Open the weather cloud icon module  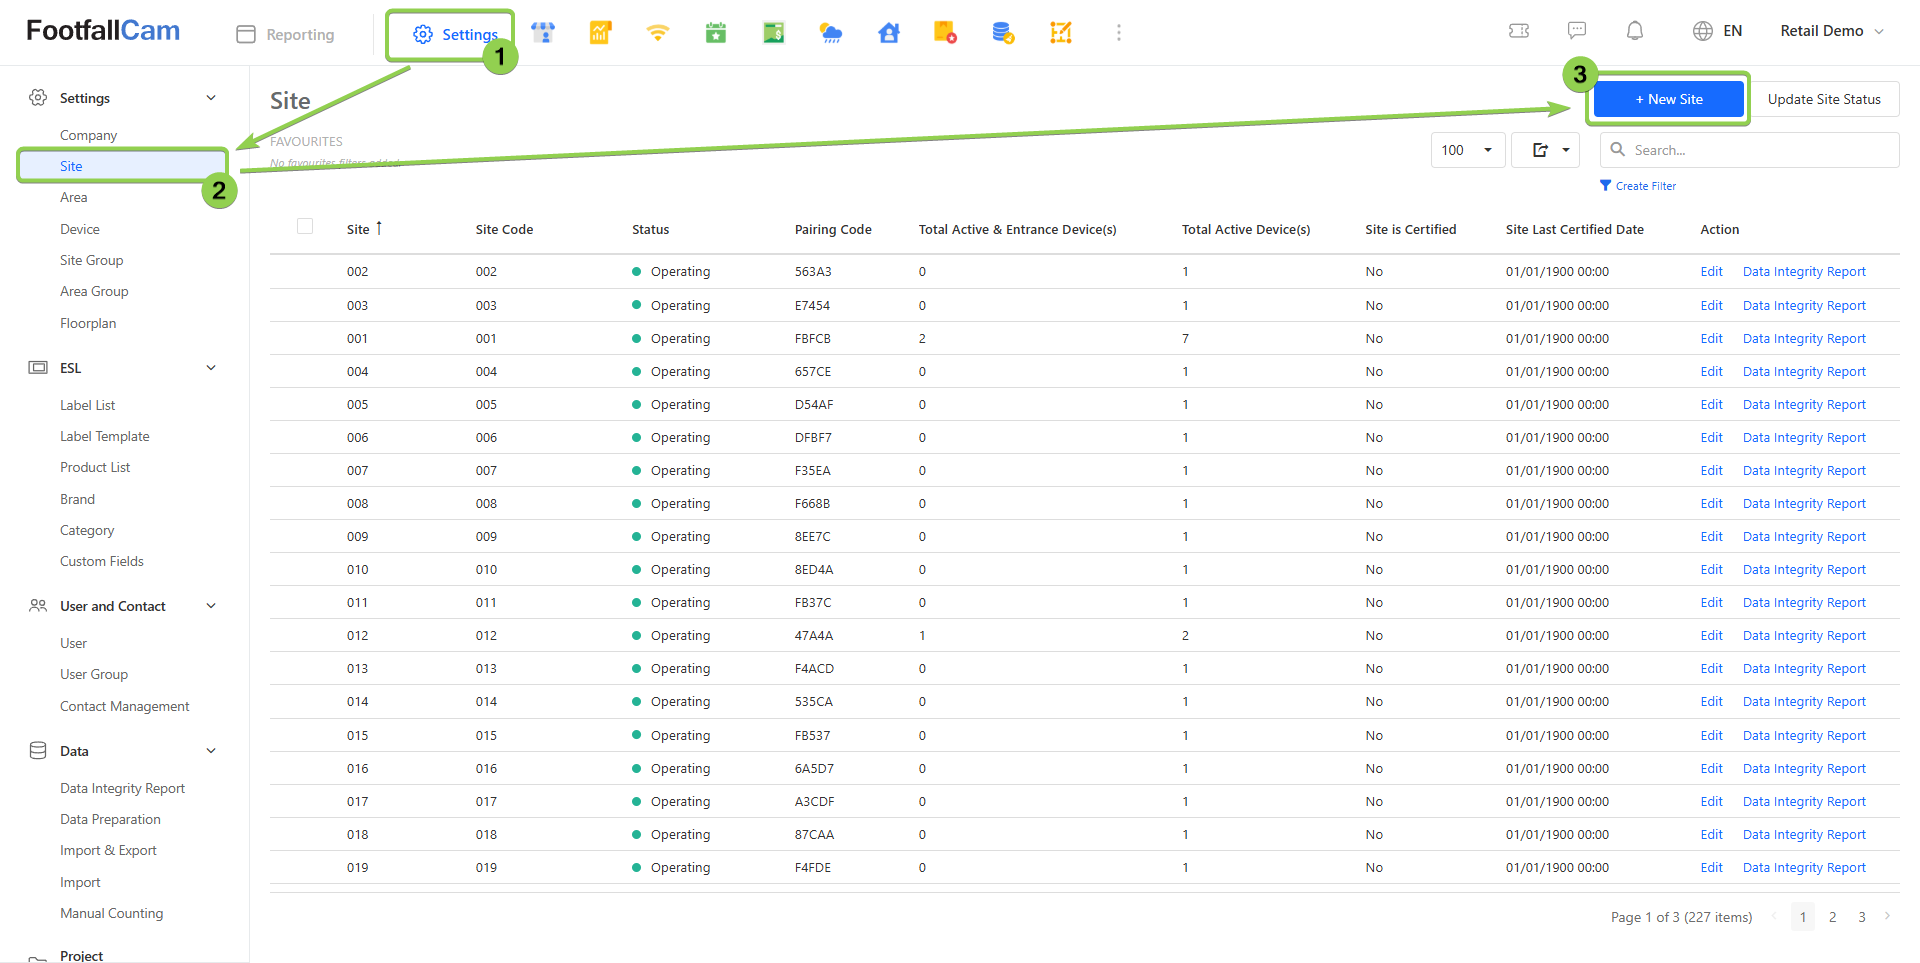(x=830, y=33)
